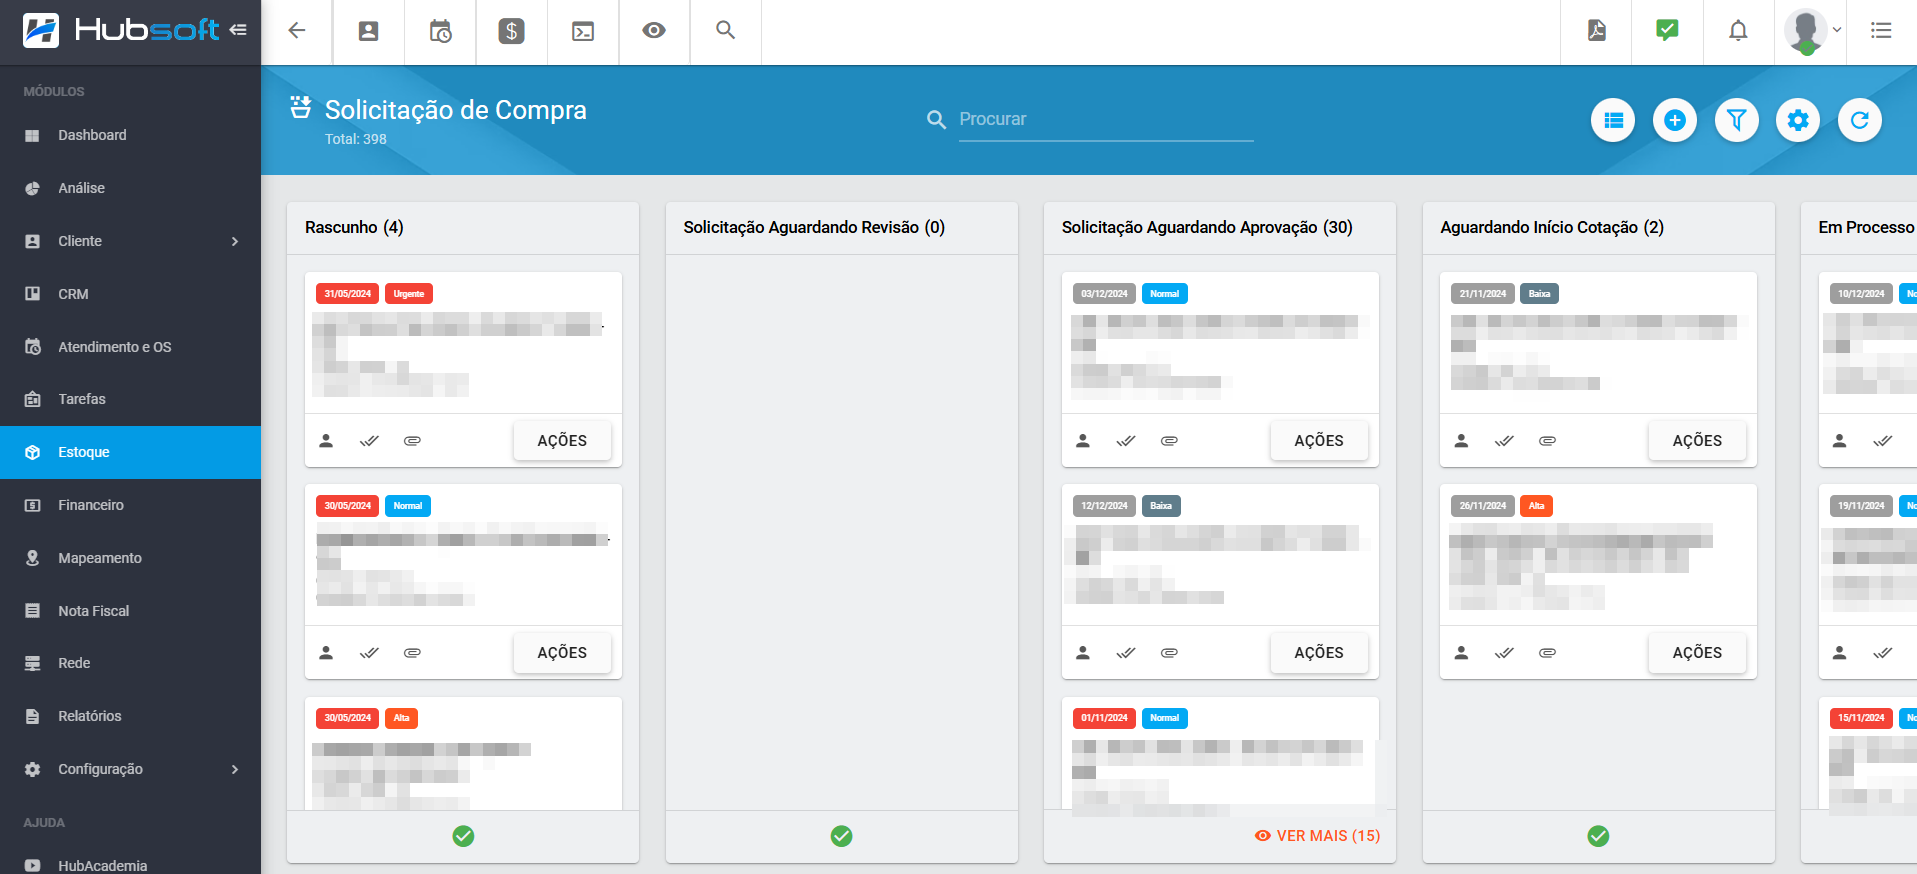The height and width of the screenshot is (874, 1917).
Task: Go back using the top toolbar arrow
Action: [x=297, y=30]
